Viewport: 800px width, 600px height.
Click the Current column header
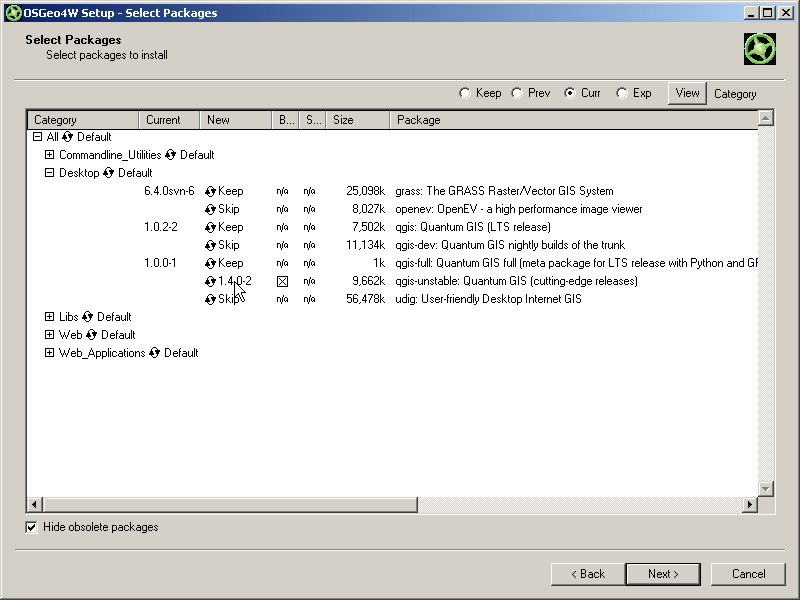(x=169, y=120)
